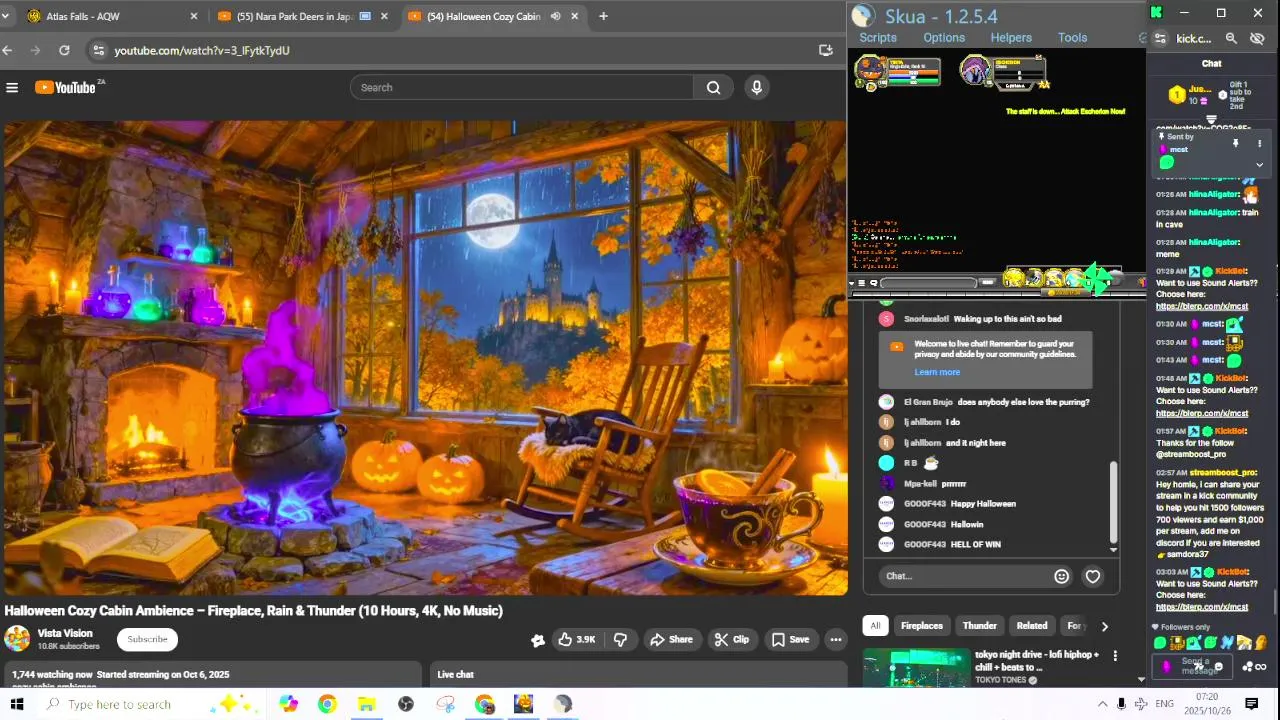Open Tokyo night drive lofi thumbnail

point(916,668)
